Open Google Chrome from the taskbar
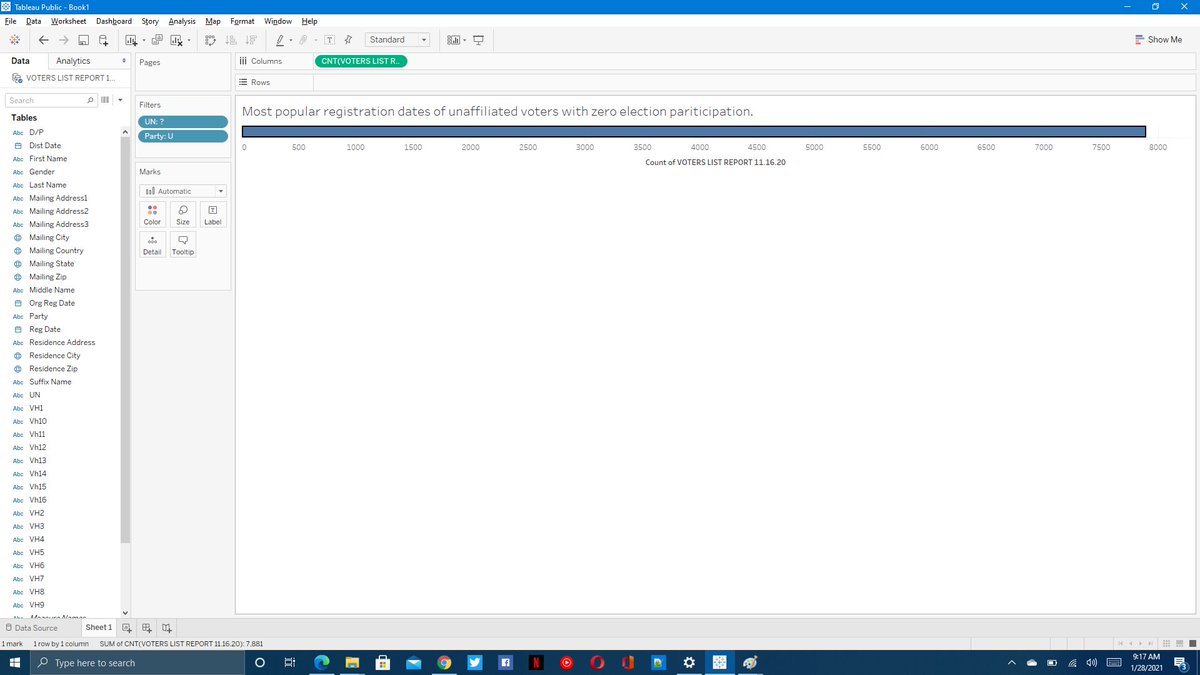Image resolution: width=1200 pixels, height=675 pixels. point(445,663)
